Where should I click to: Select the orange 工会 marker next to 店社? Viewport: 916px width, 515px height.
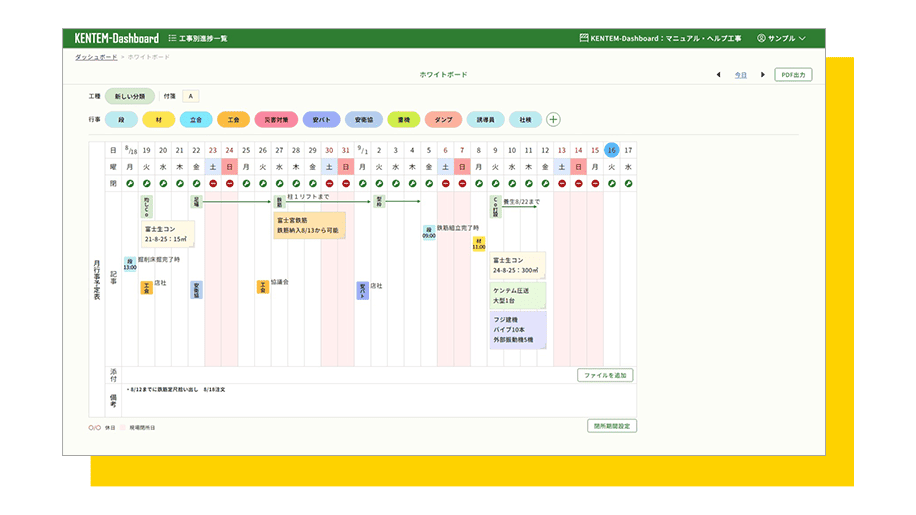pos(147,287)
